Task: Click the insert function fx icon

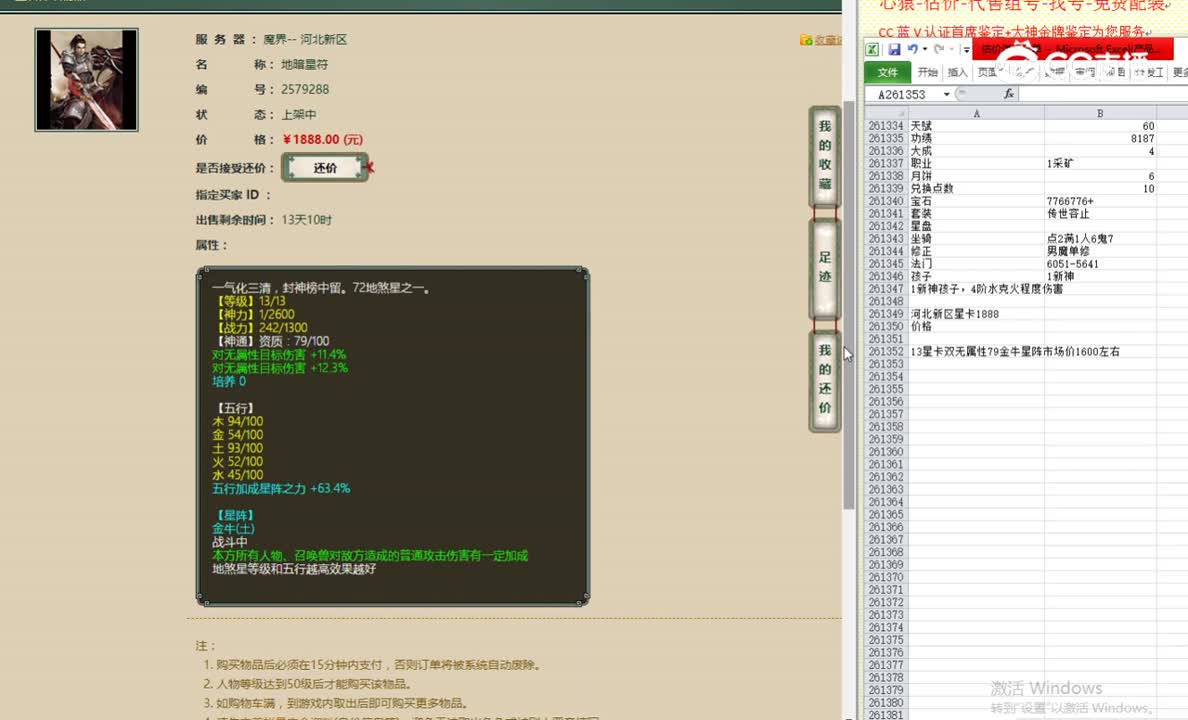Action: [x=1008, y=94]
